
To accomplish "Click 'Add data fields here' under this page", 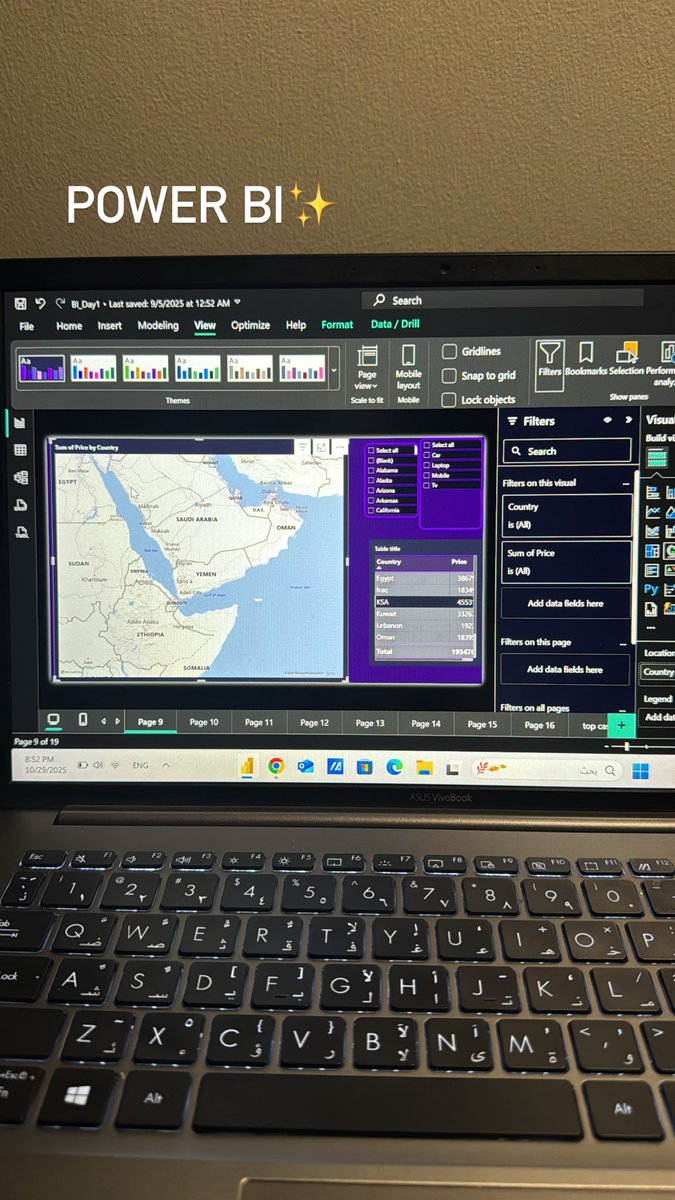I will (566, 669).
